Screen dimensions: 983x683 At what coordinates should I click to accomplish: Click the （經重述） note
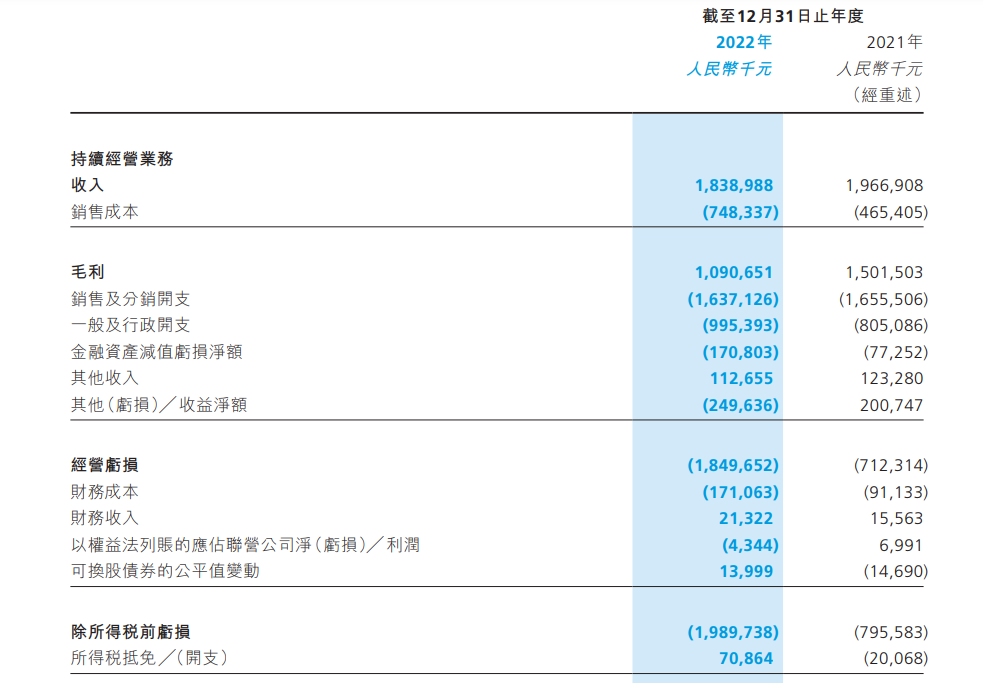(x=887, y=95)
